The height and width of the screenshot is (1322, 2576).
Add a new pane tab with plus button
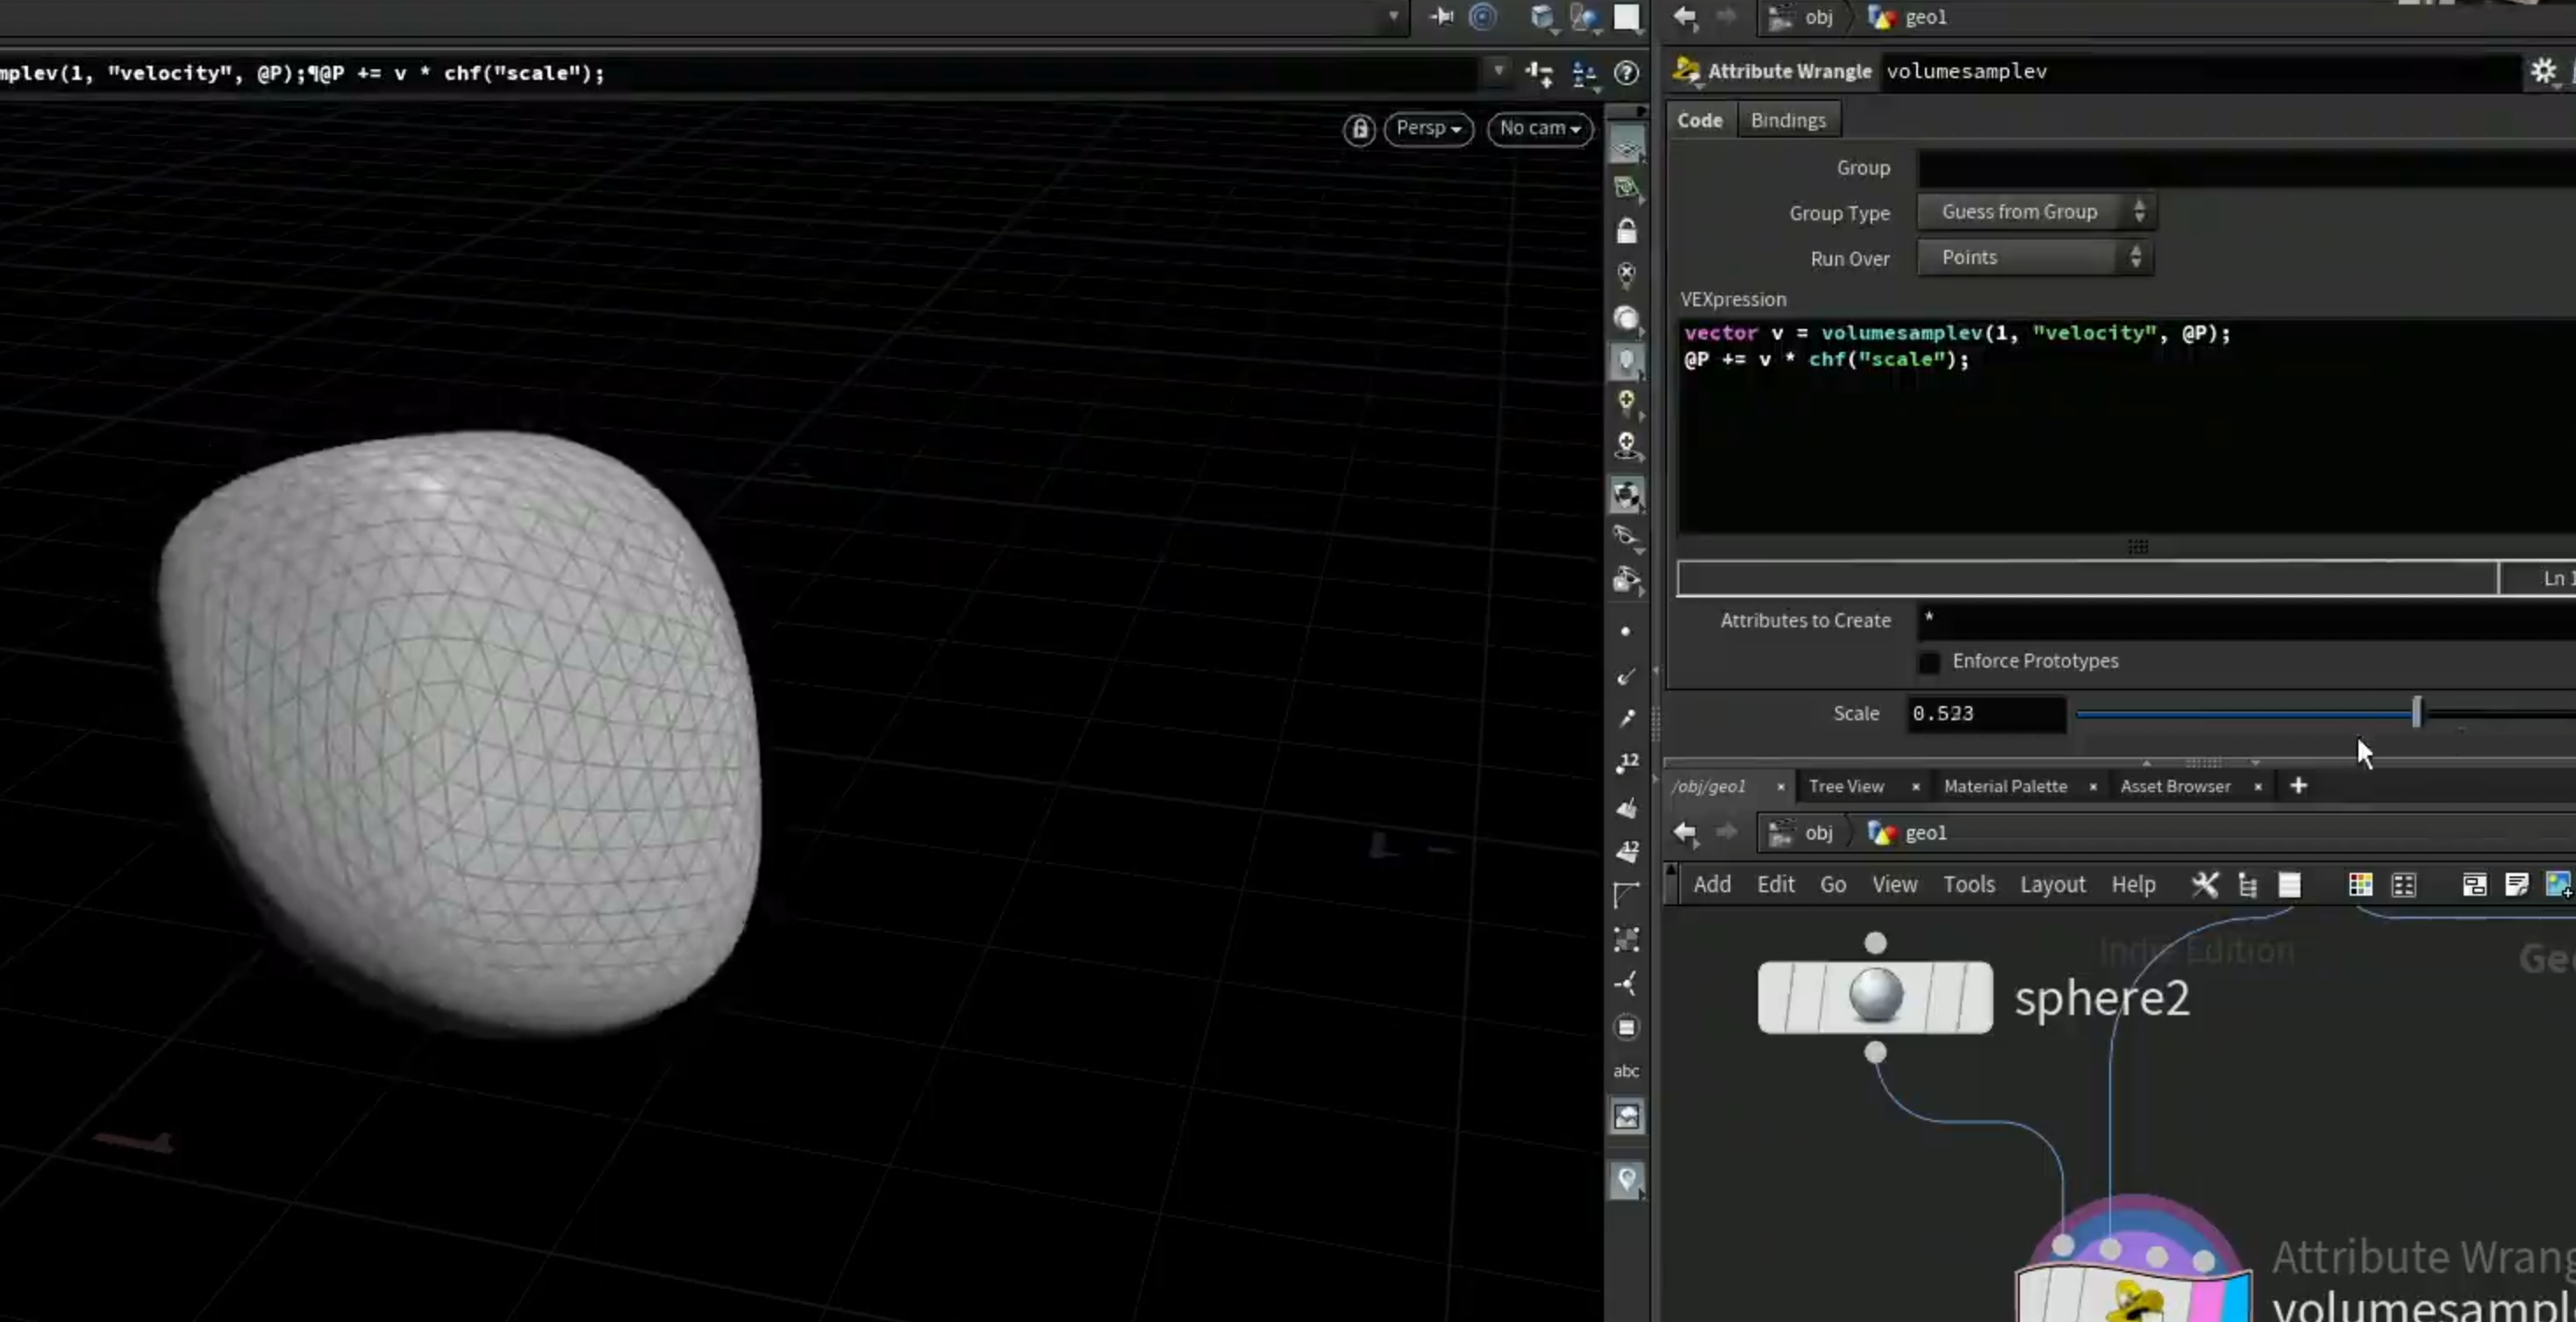tap(2298, 786)
